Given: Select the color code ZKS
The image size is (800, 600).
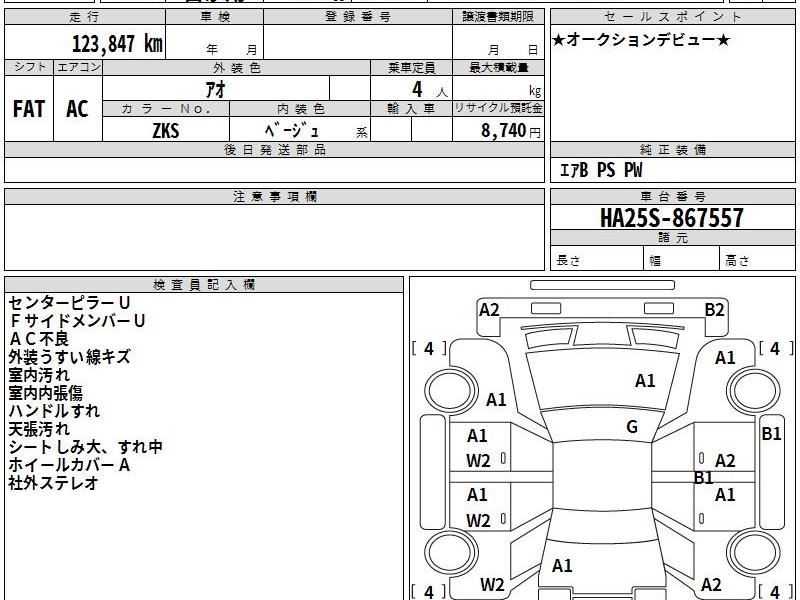Looking at the screenshot, I should tap(166, 131).
